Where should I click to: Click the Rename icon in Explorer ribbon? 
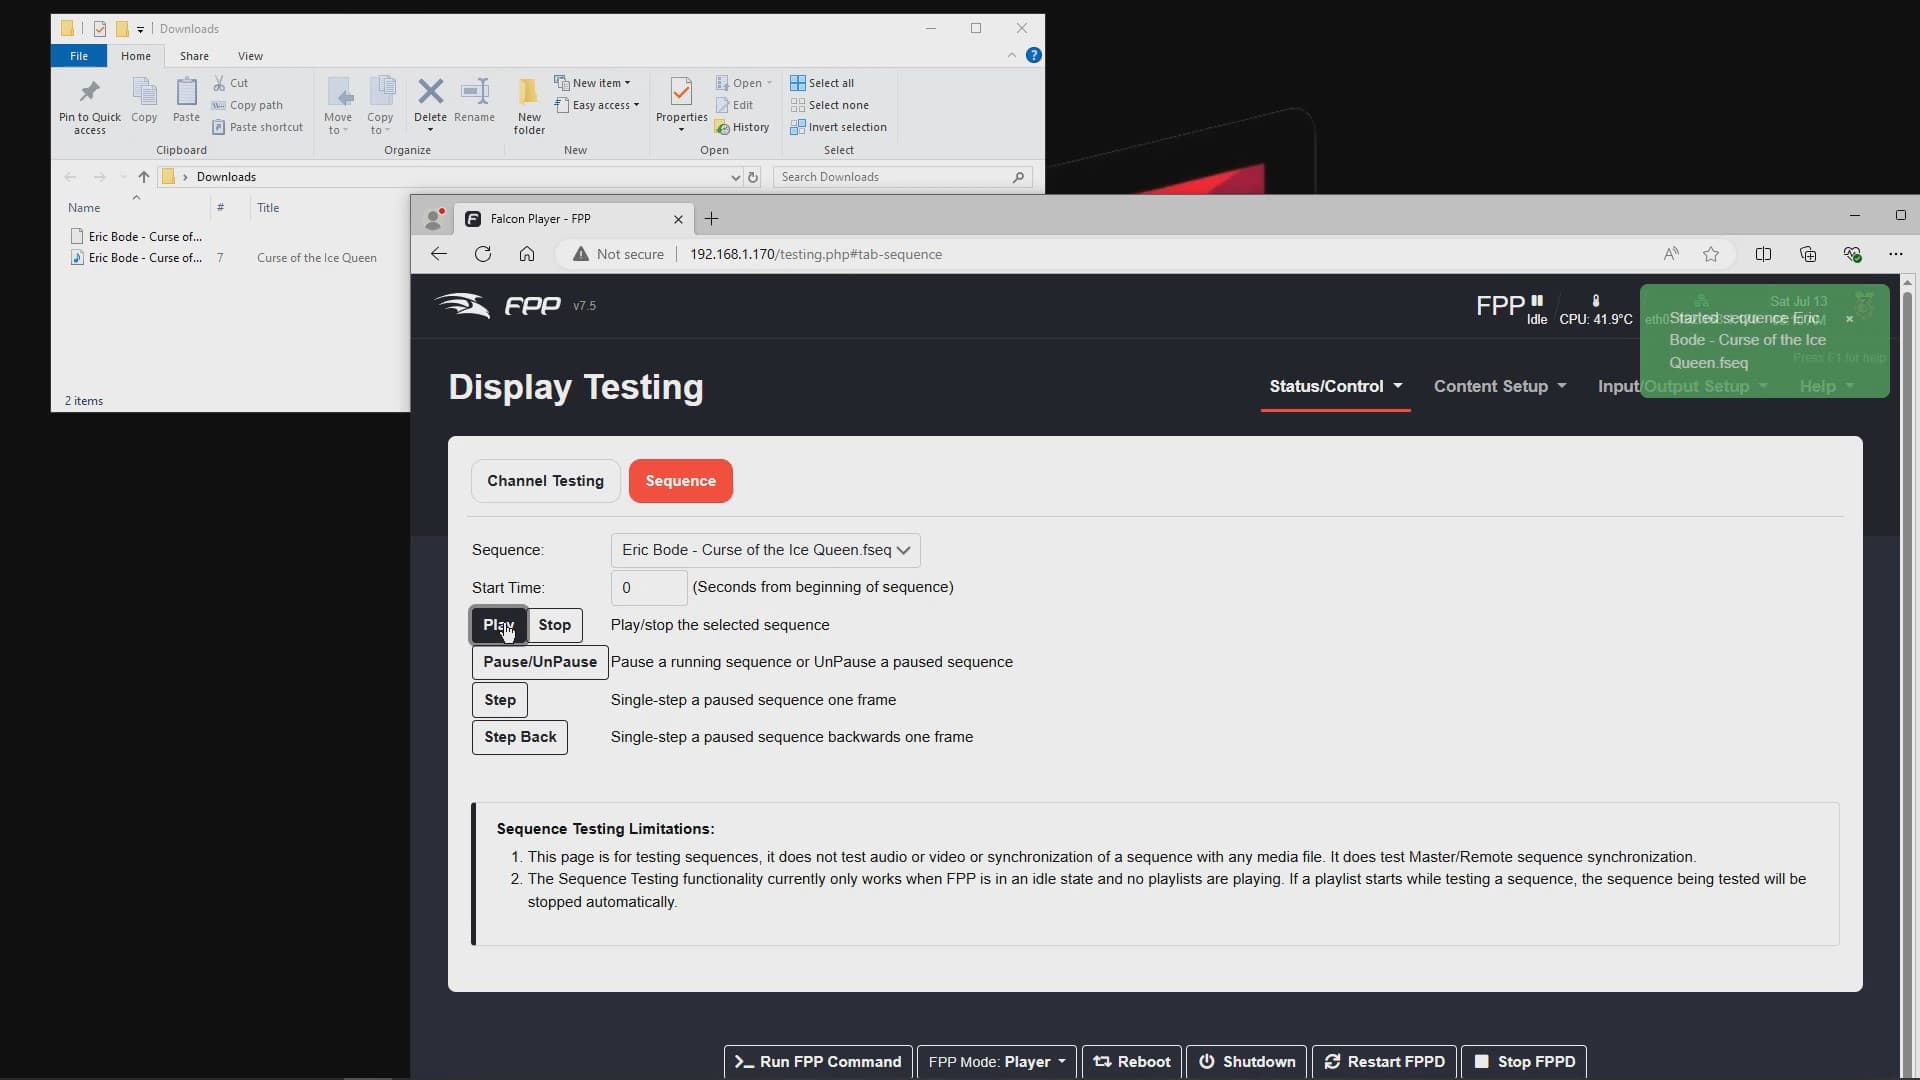(474, 100)
